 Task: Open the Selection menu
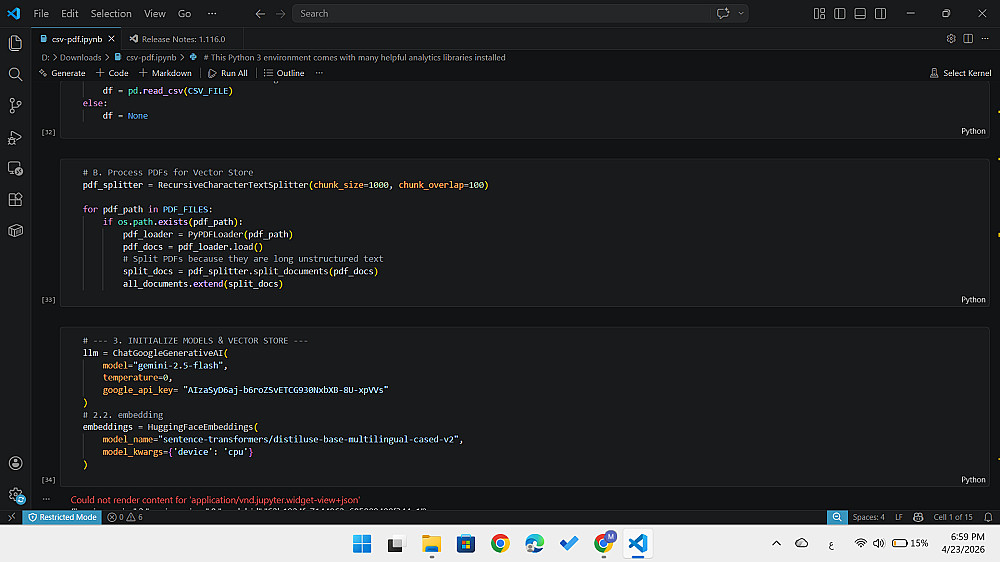click(110, 14)
